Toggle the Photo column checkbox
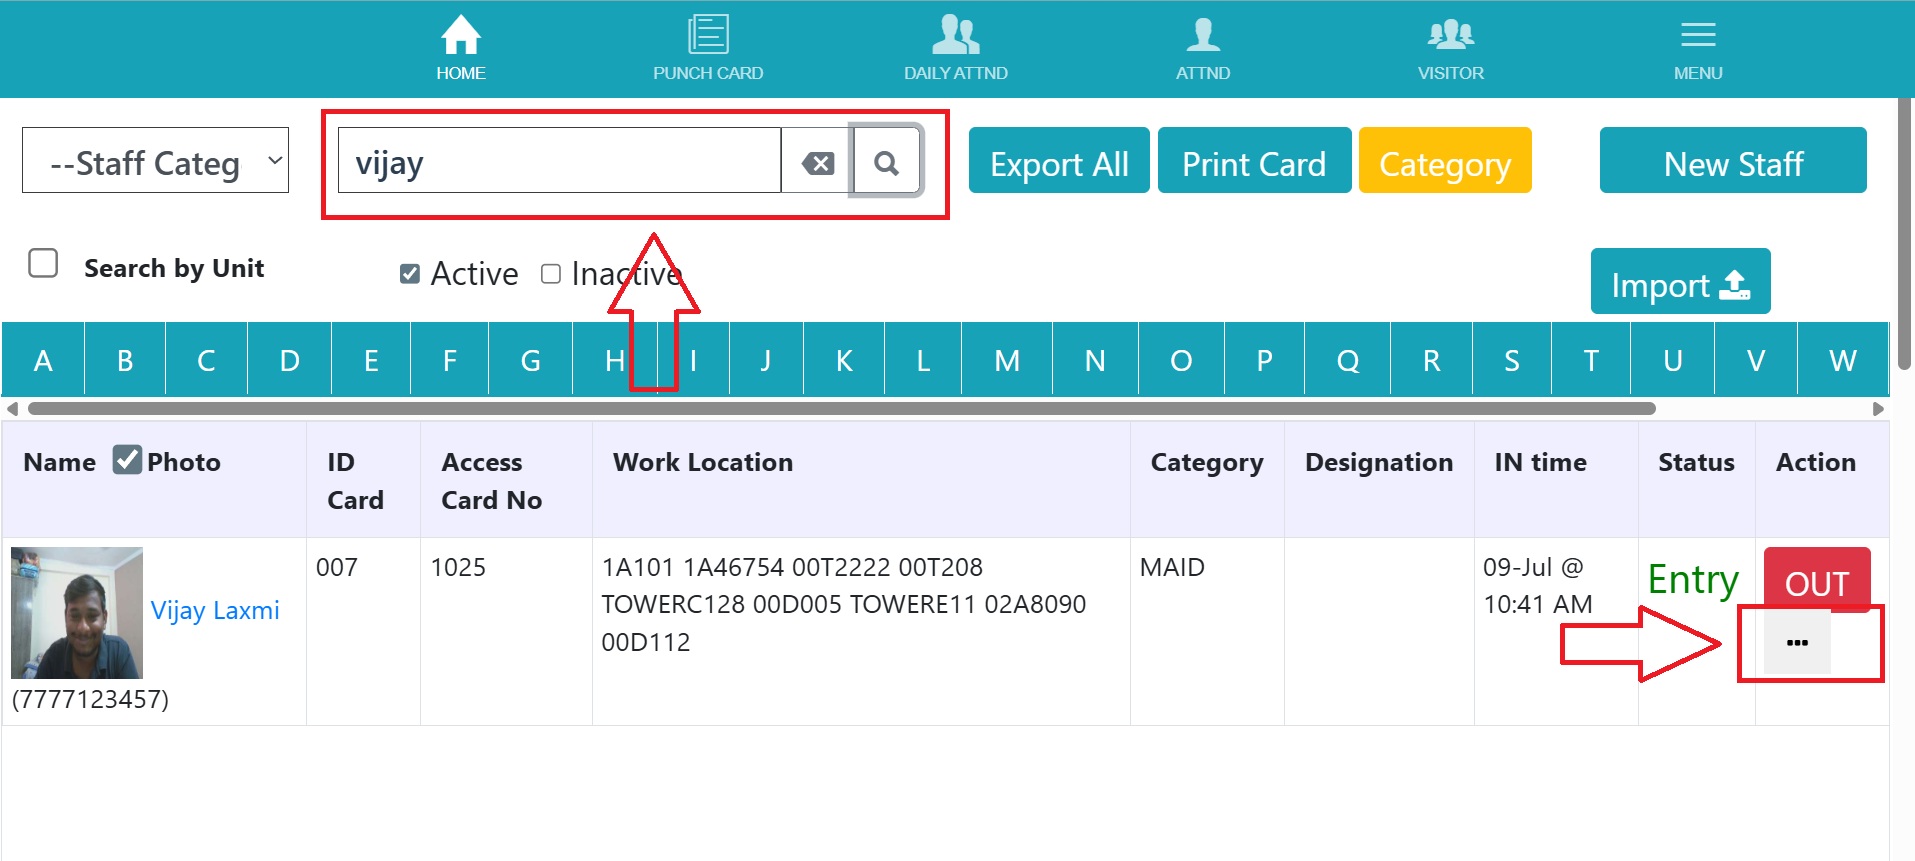Viewport: 1915px width, 861px height. click(127, 460)
